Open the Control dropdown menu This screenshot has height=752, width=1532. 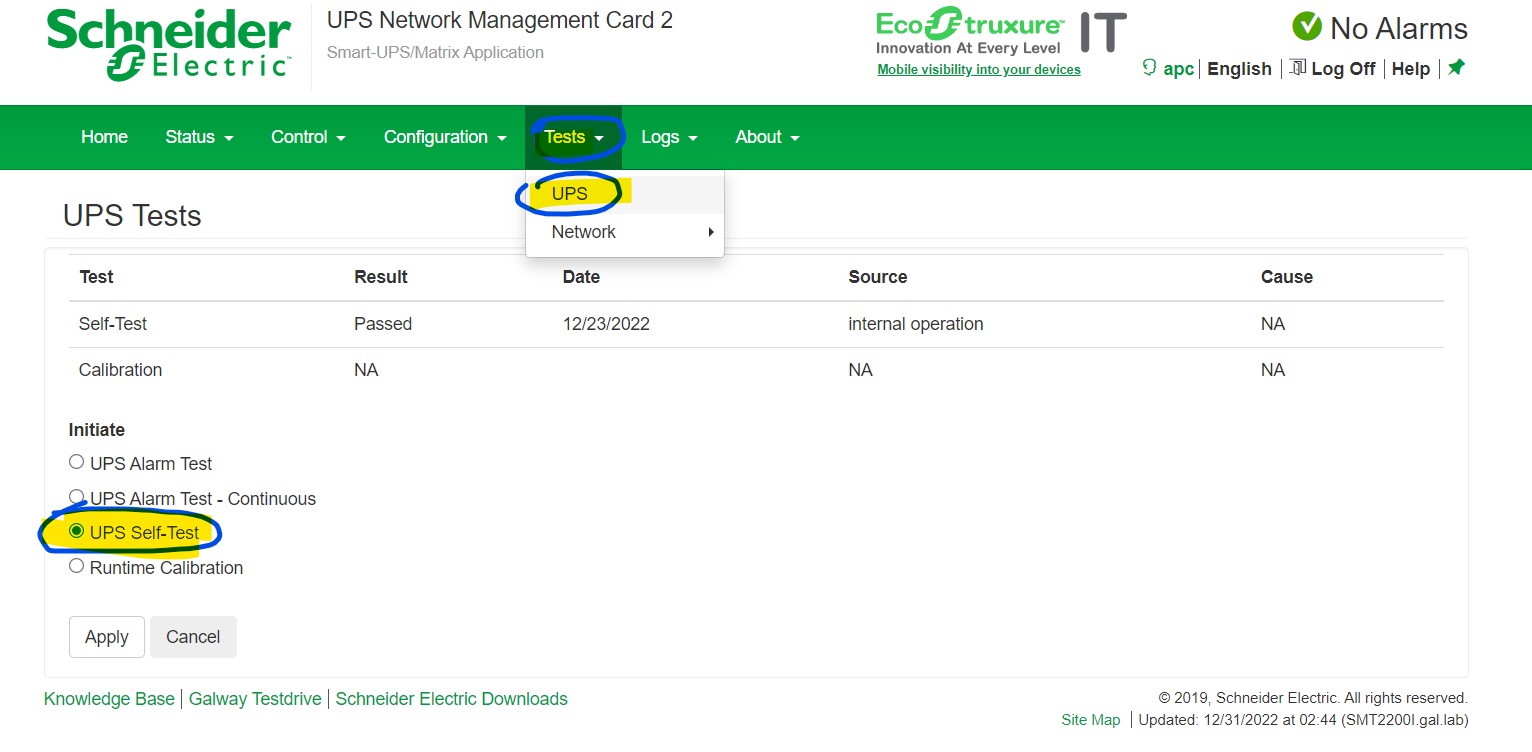pyautogui.click(x=308, y=137)
